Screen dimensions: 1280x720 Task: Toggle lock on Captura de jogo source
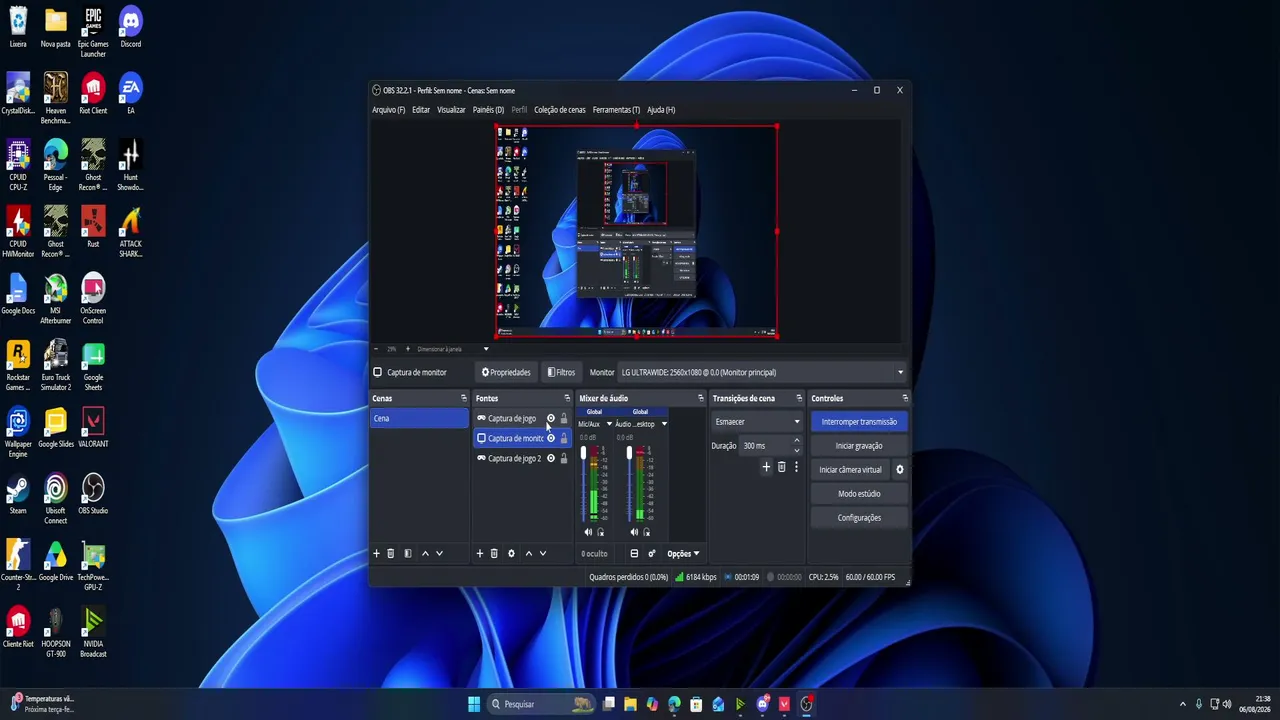[563, 418]
